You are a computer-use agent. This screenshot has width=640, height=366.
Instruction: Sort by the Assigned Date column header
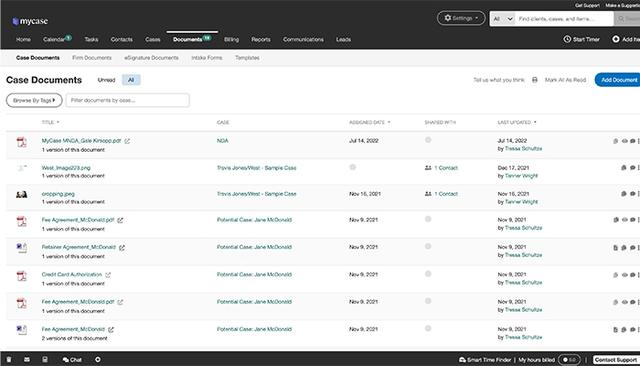tap(369, 122)
